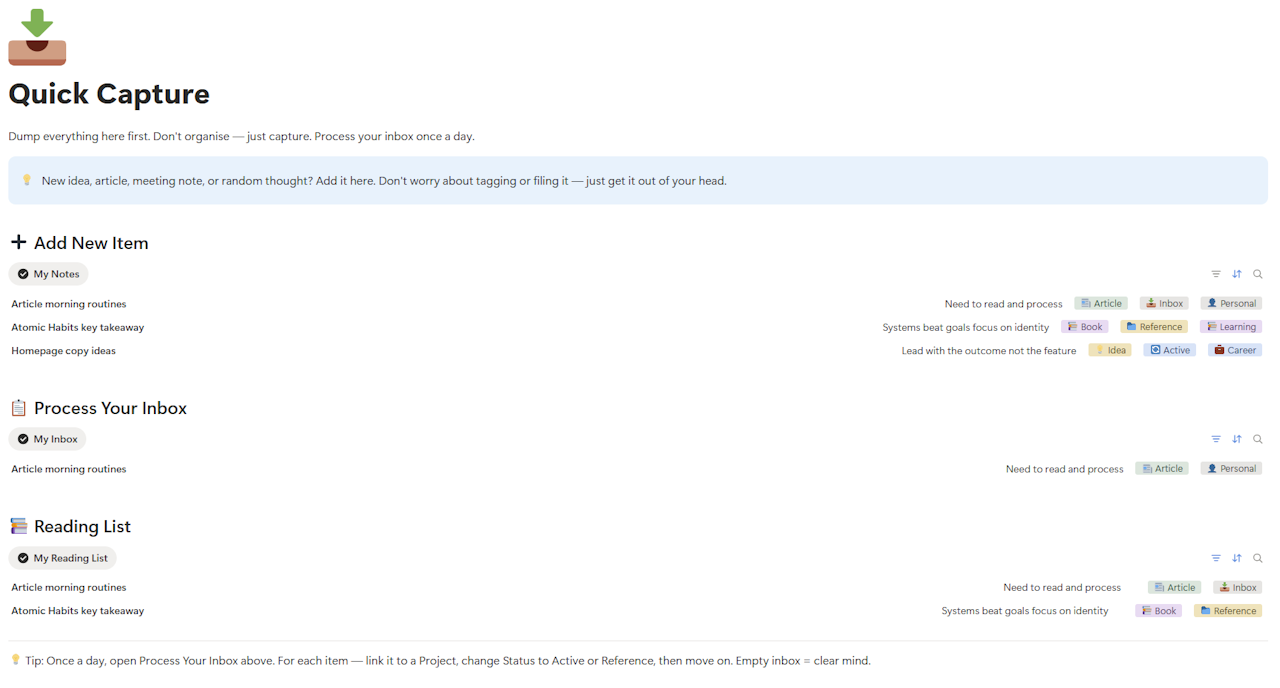This screenshot has width=1280, height=688.
Task: Open Atomic Habits key takeaway in Reading List
Action: (x=78, y=611)
